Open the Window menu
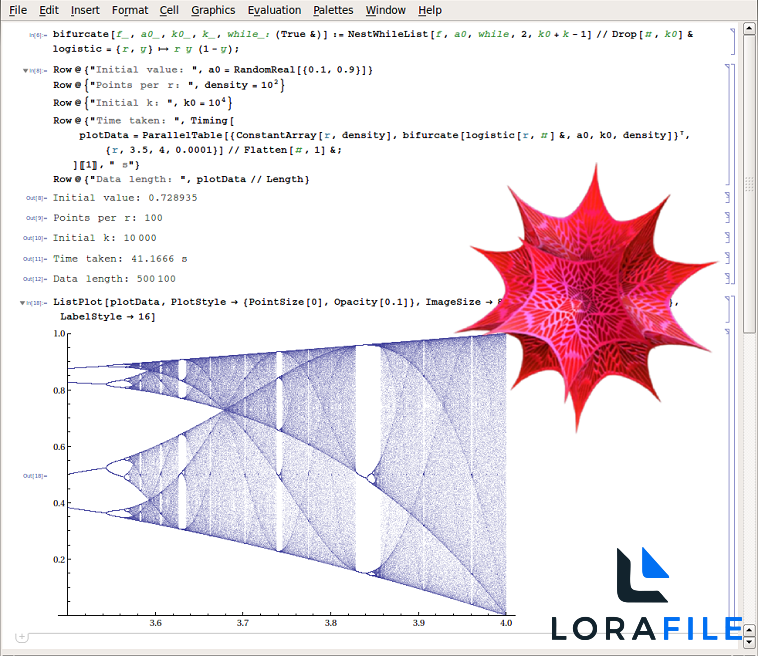758x656 pixels. pyautogui.click(x=385, y=10)
